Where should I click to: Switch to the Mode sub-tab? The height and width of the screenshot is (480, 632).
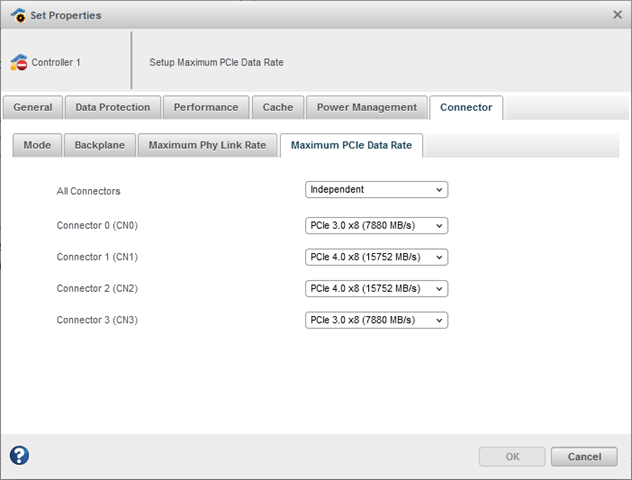click(x=37, y=145)
